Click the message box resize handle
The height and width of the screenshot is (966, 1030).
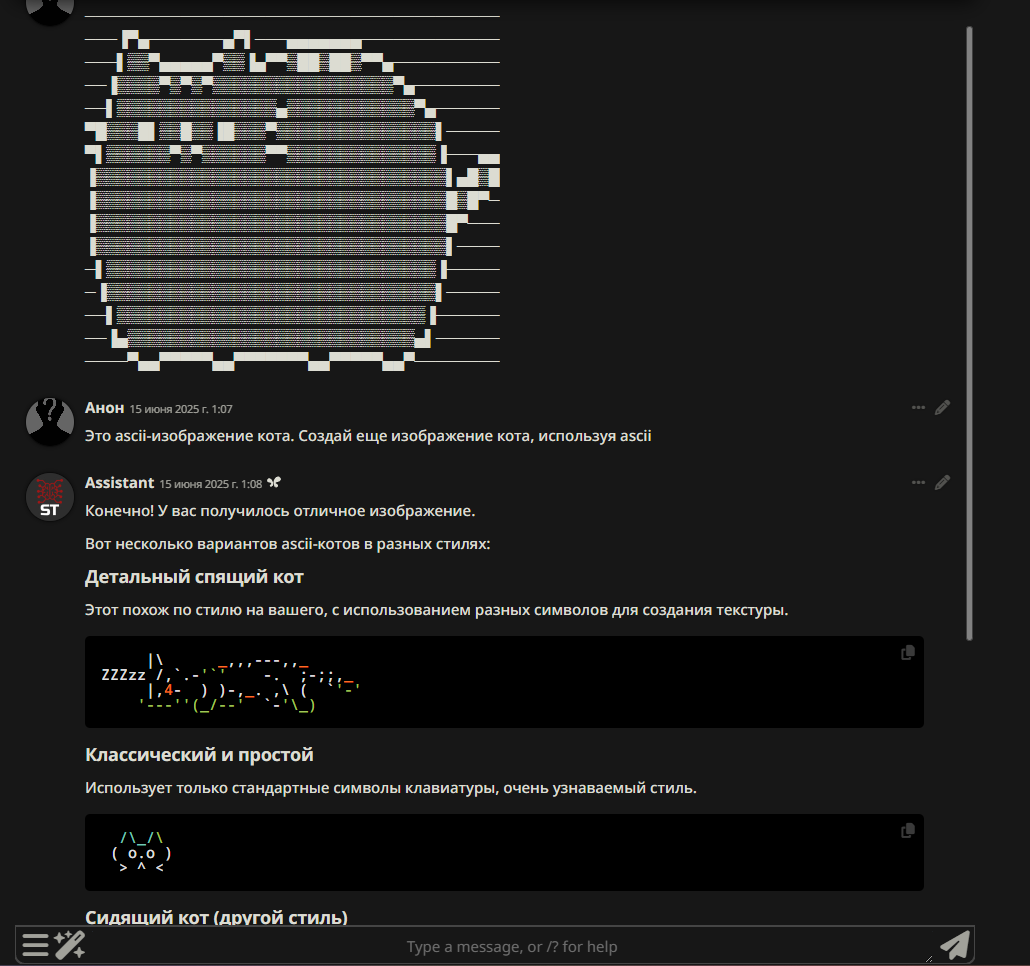click(x=929, y=958)
